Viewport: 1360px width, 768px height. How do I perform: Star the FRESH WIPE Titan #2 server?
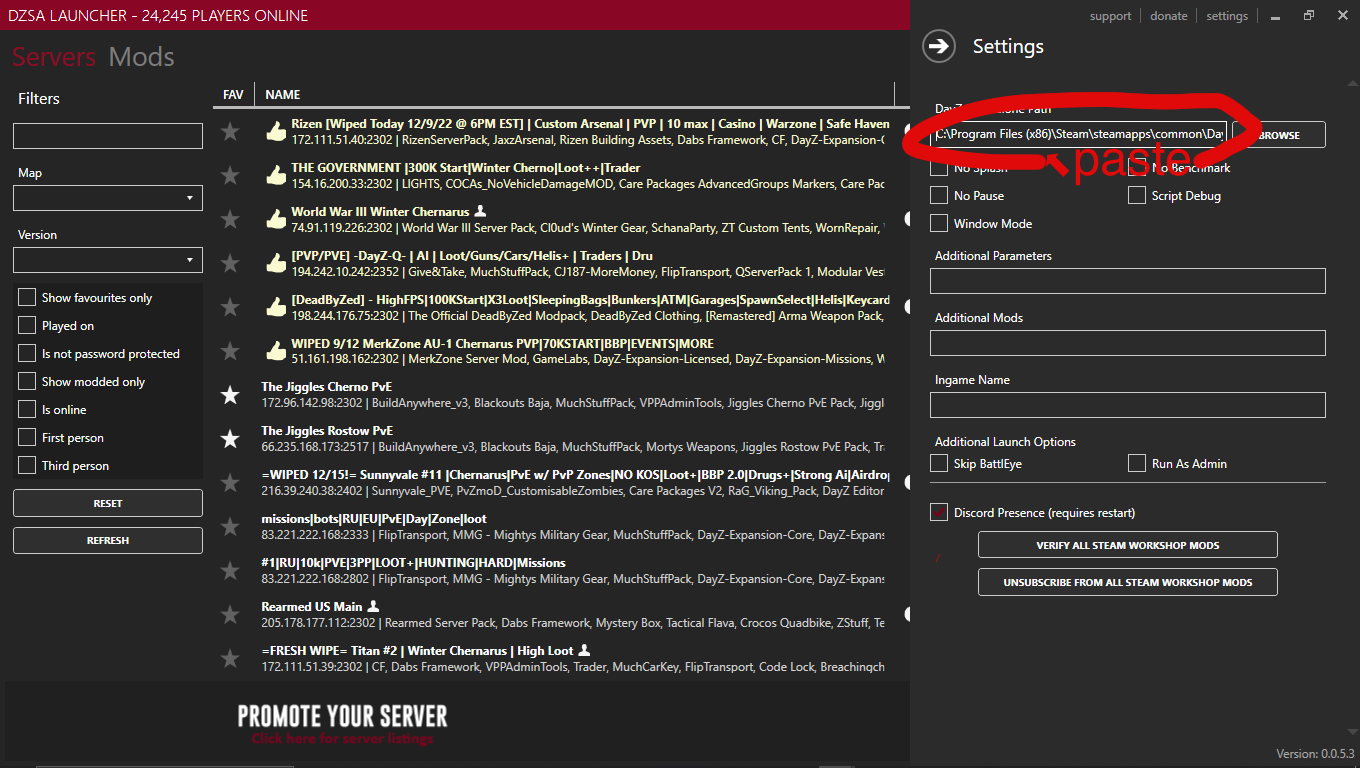[230, 659]
